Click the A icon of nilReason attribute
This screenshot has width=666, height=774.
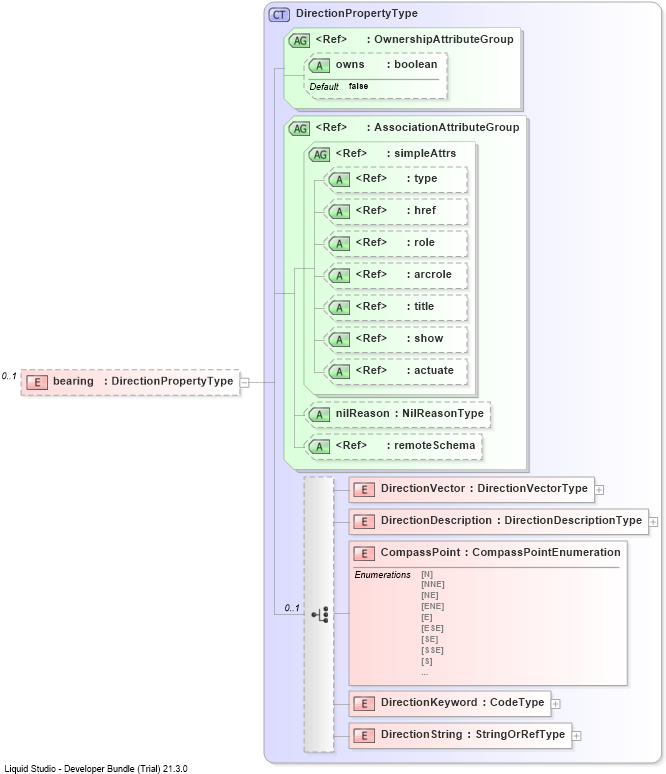(319, 415)
